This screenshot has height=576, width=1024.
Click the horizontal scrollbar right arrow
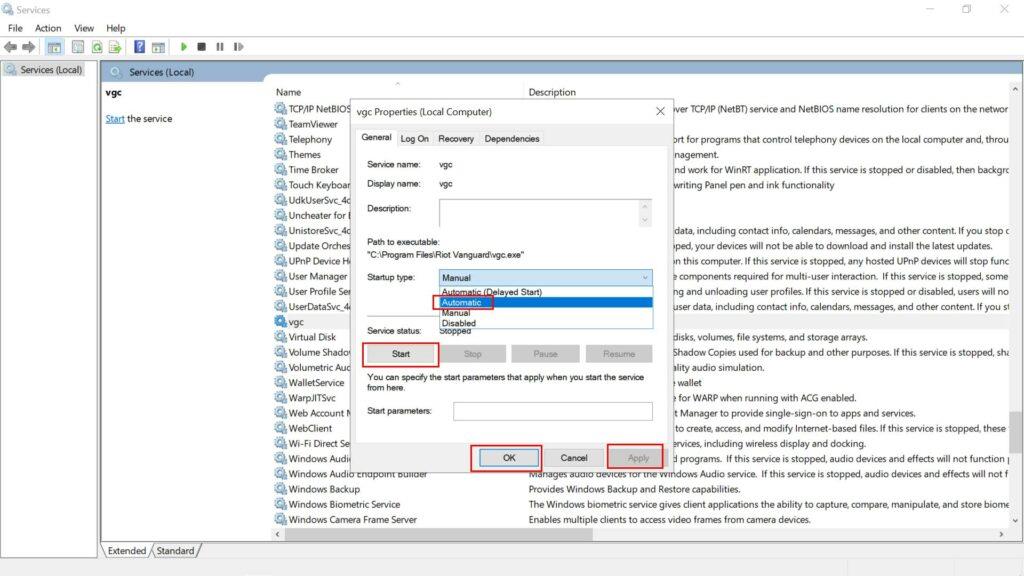(1001, 534)
